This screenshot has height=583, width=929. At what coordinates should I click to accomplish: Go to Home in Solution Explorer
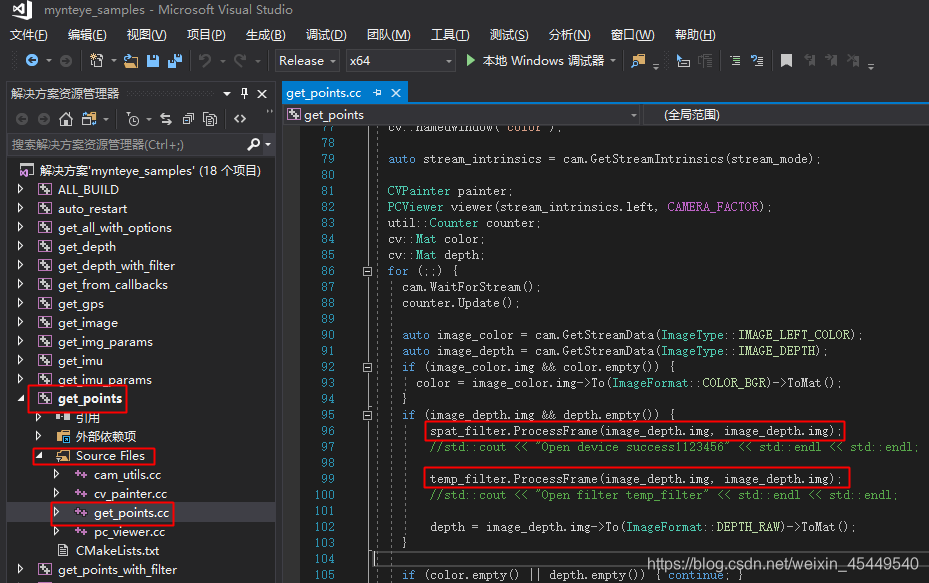coord(66,119)
